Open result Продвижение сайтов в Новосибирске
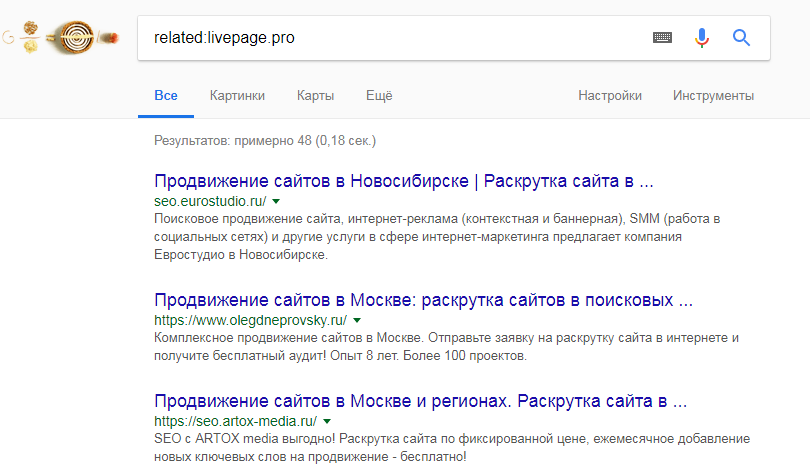This screenshot has height=469, width=810. coord(403,181)
